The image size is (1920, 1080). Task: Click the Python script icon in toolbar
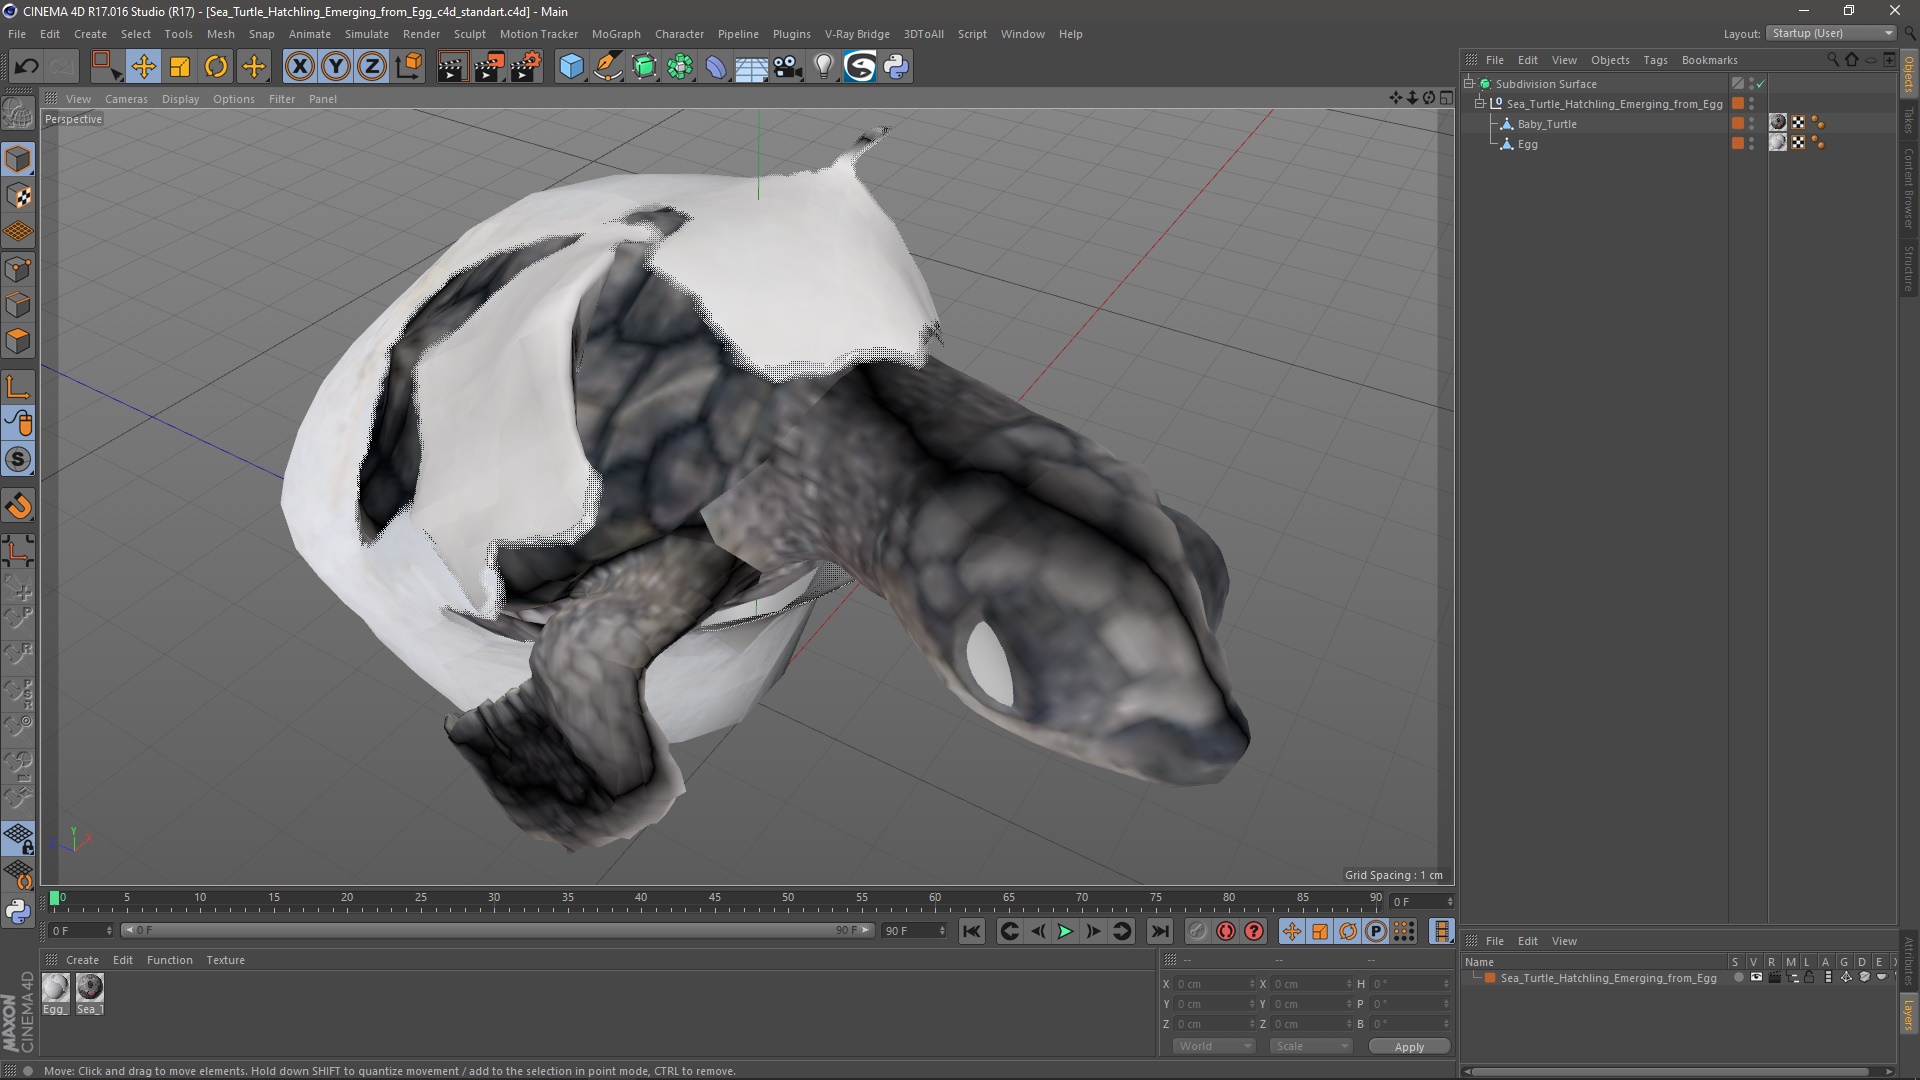[896, 67]
